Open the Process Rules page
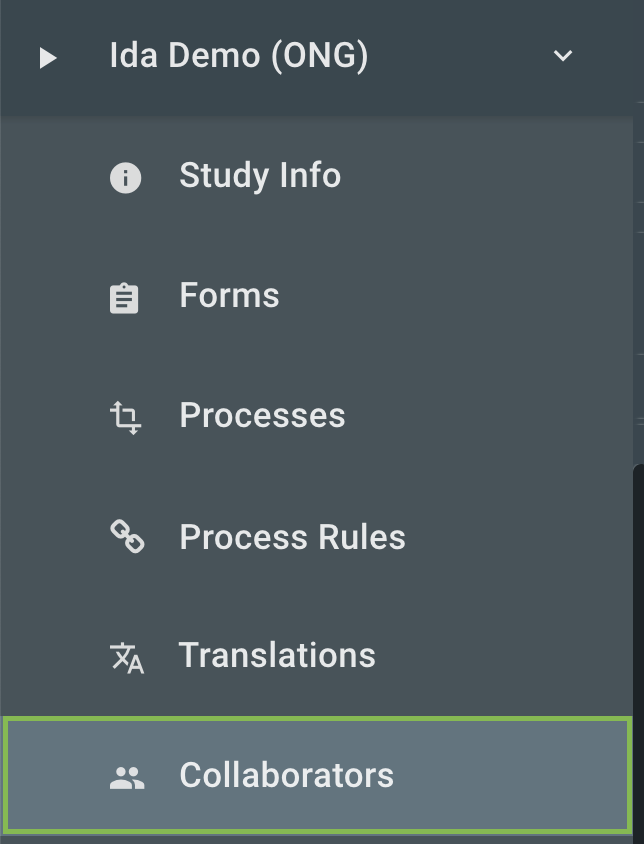The image size is (644, 844). click(292, 537)
